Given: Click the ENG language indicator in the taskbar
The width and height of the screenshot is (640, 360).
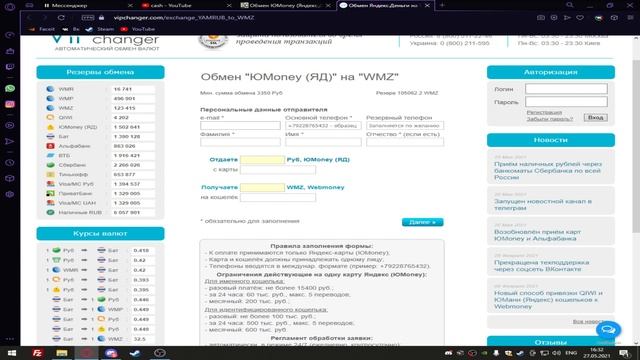Looking at the screenshot, I should point(571,353).
